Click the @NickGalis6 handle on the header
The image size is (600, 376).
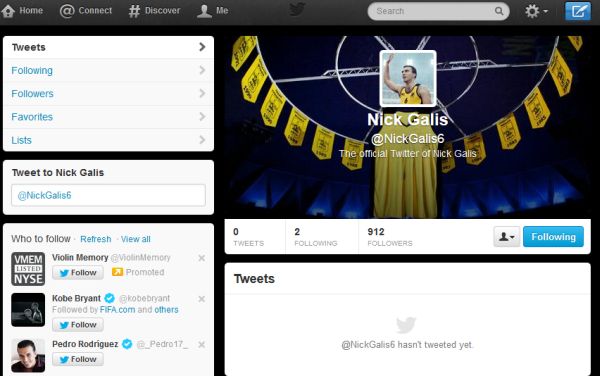(408, 138)
